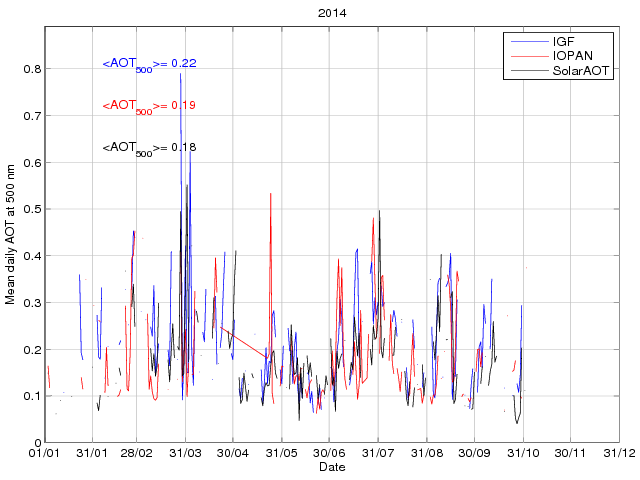
Task: Select the 31/03 x-axis tick label
Action: pyautogui.click(x=185, y=454)
